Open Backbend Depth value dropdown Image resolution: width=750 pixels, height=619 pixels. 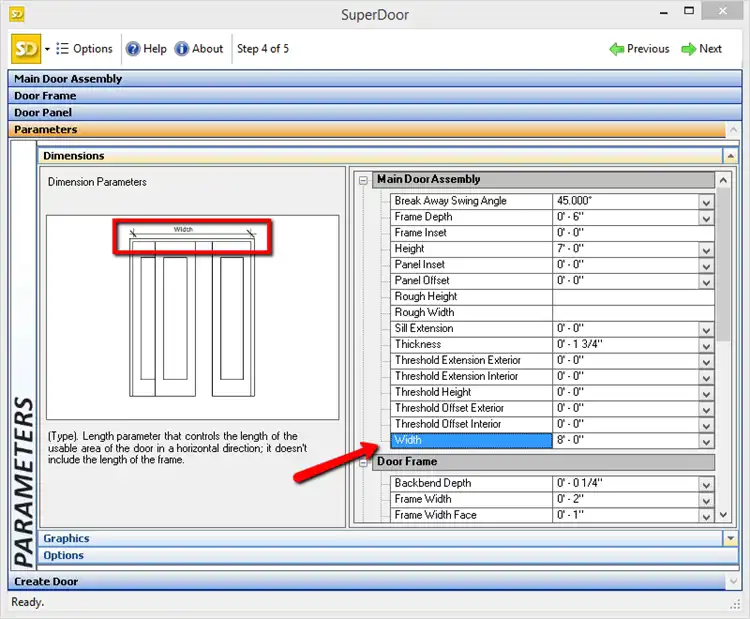[x=706, y=484]
